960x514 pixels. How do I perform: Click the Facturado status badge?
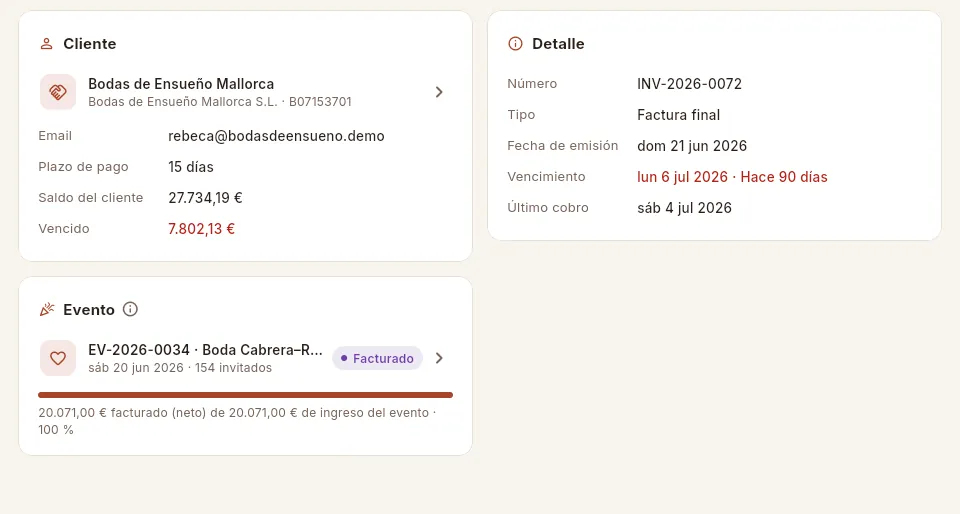[x=378, y=359]
